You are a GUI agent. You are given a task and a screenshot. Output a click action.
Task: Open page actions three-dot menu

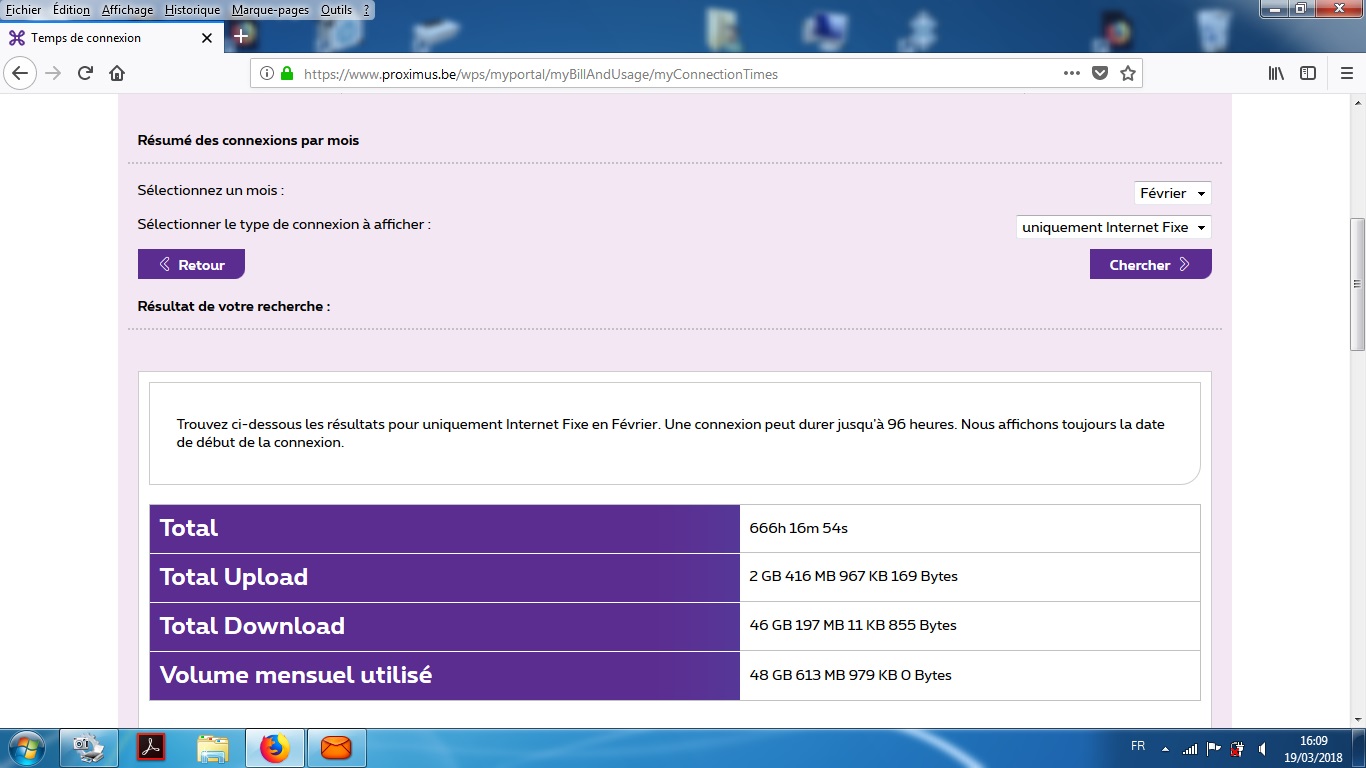[1071, 73]
